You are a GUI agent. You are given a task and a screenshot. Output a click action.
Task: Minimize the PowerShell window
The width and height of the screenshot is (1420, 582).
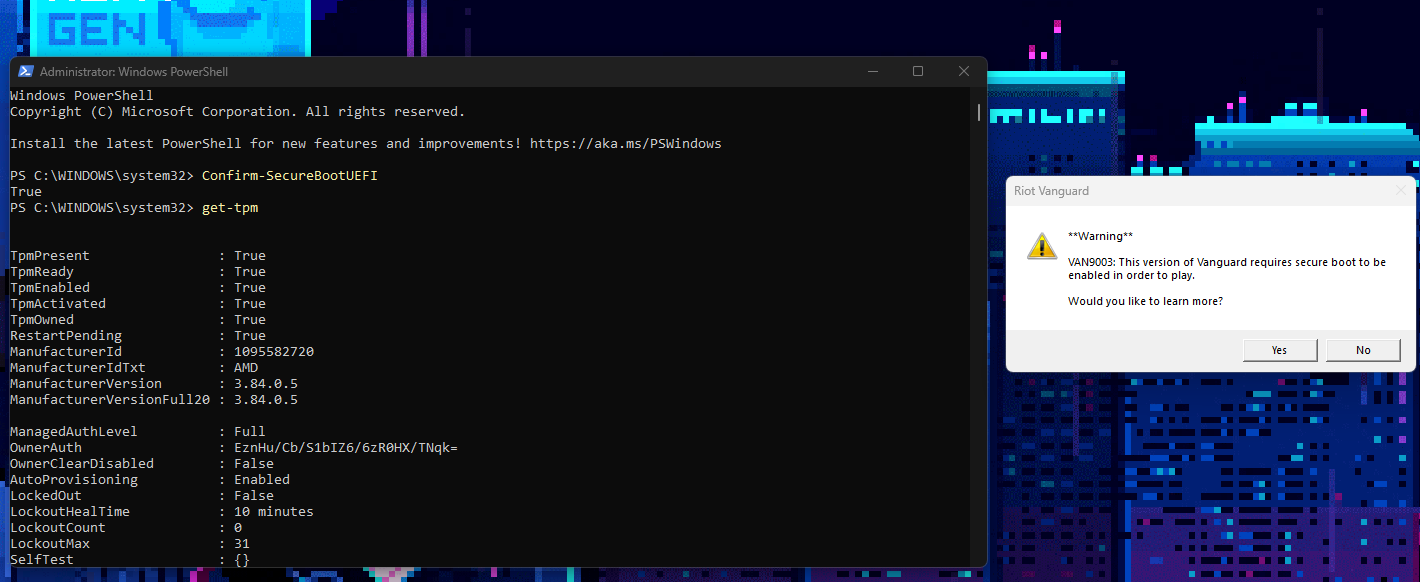(x=872, y=72)
